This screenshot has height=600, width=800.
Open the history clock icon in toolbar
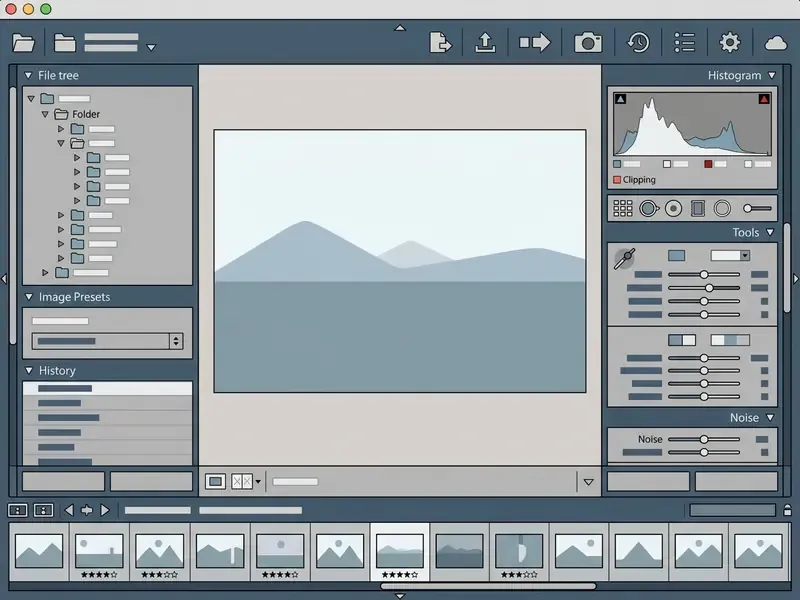point(638,42)
